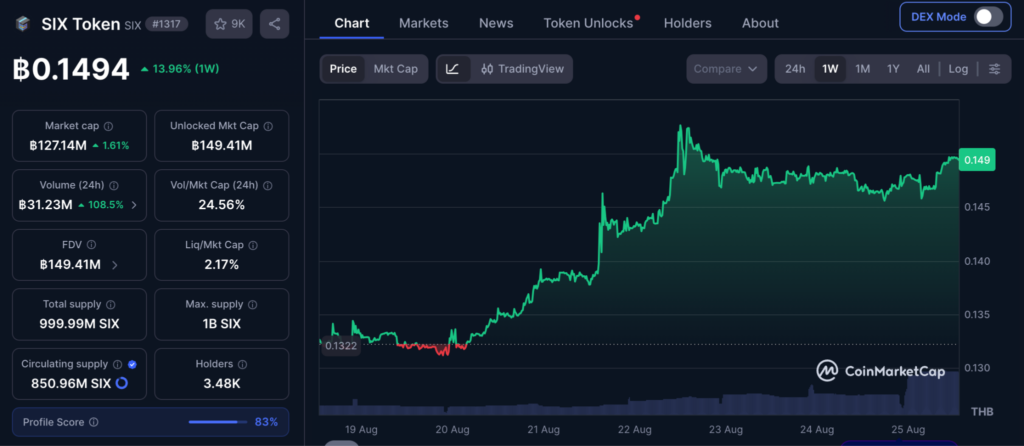1024x446 pixels.
Task: Show Max. supply info icon
Action: pyautogui.click(x=252, y=304)
